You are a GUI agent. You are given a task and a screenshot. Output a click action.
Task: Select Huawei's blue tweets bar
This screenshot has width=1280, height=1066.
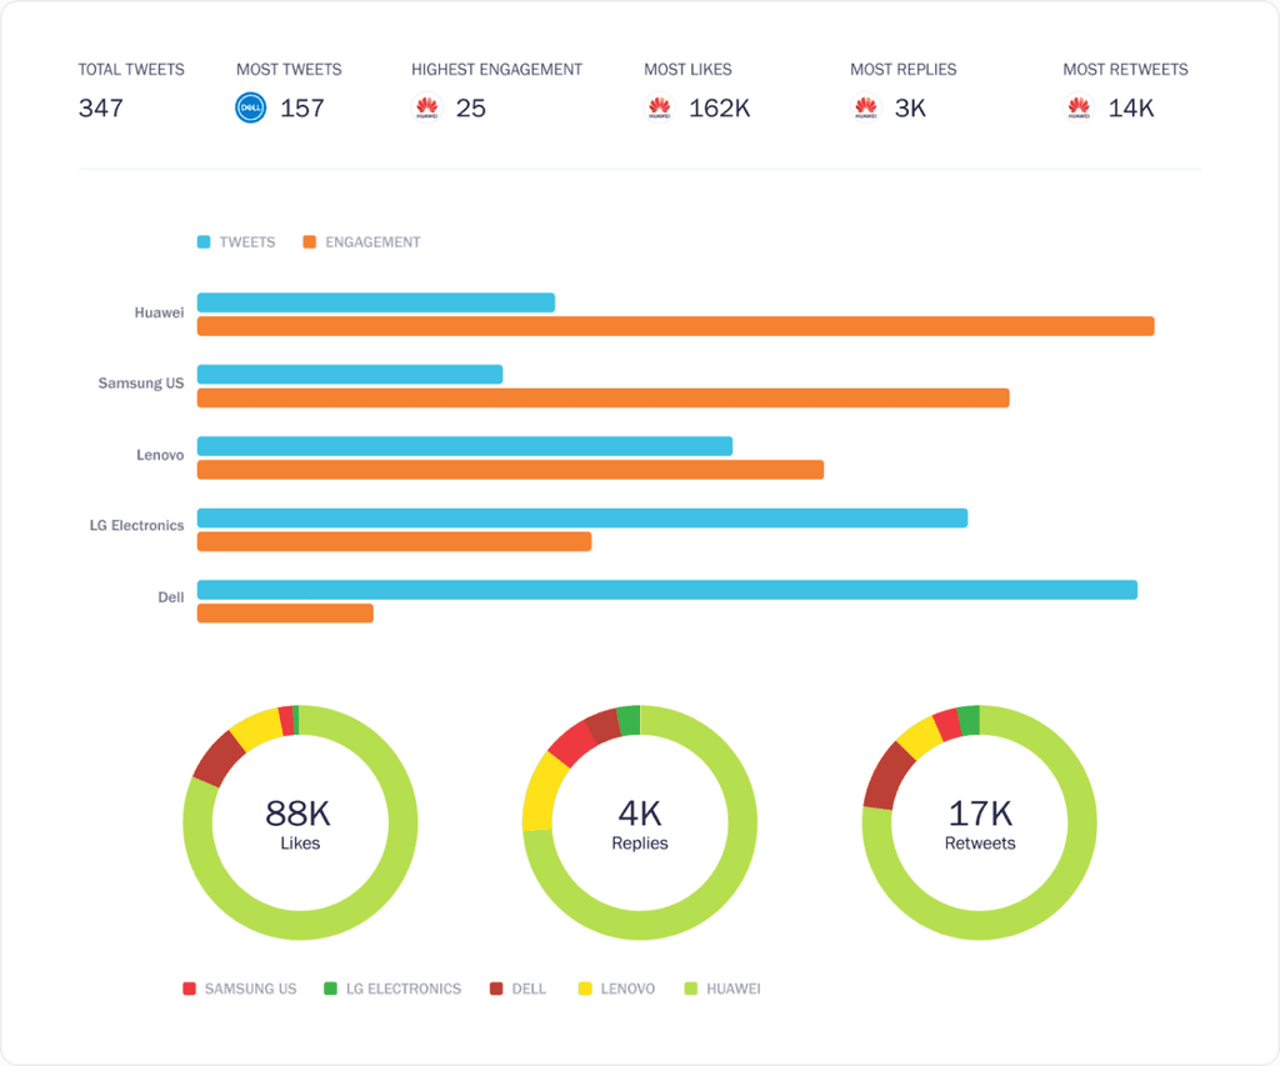click(x=376, y=302)
